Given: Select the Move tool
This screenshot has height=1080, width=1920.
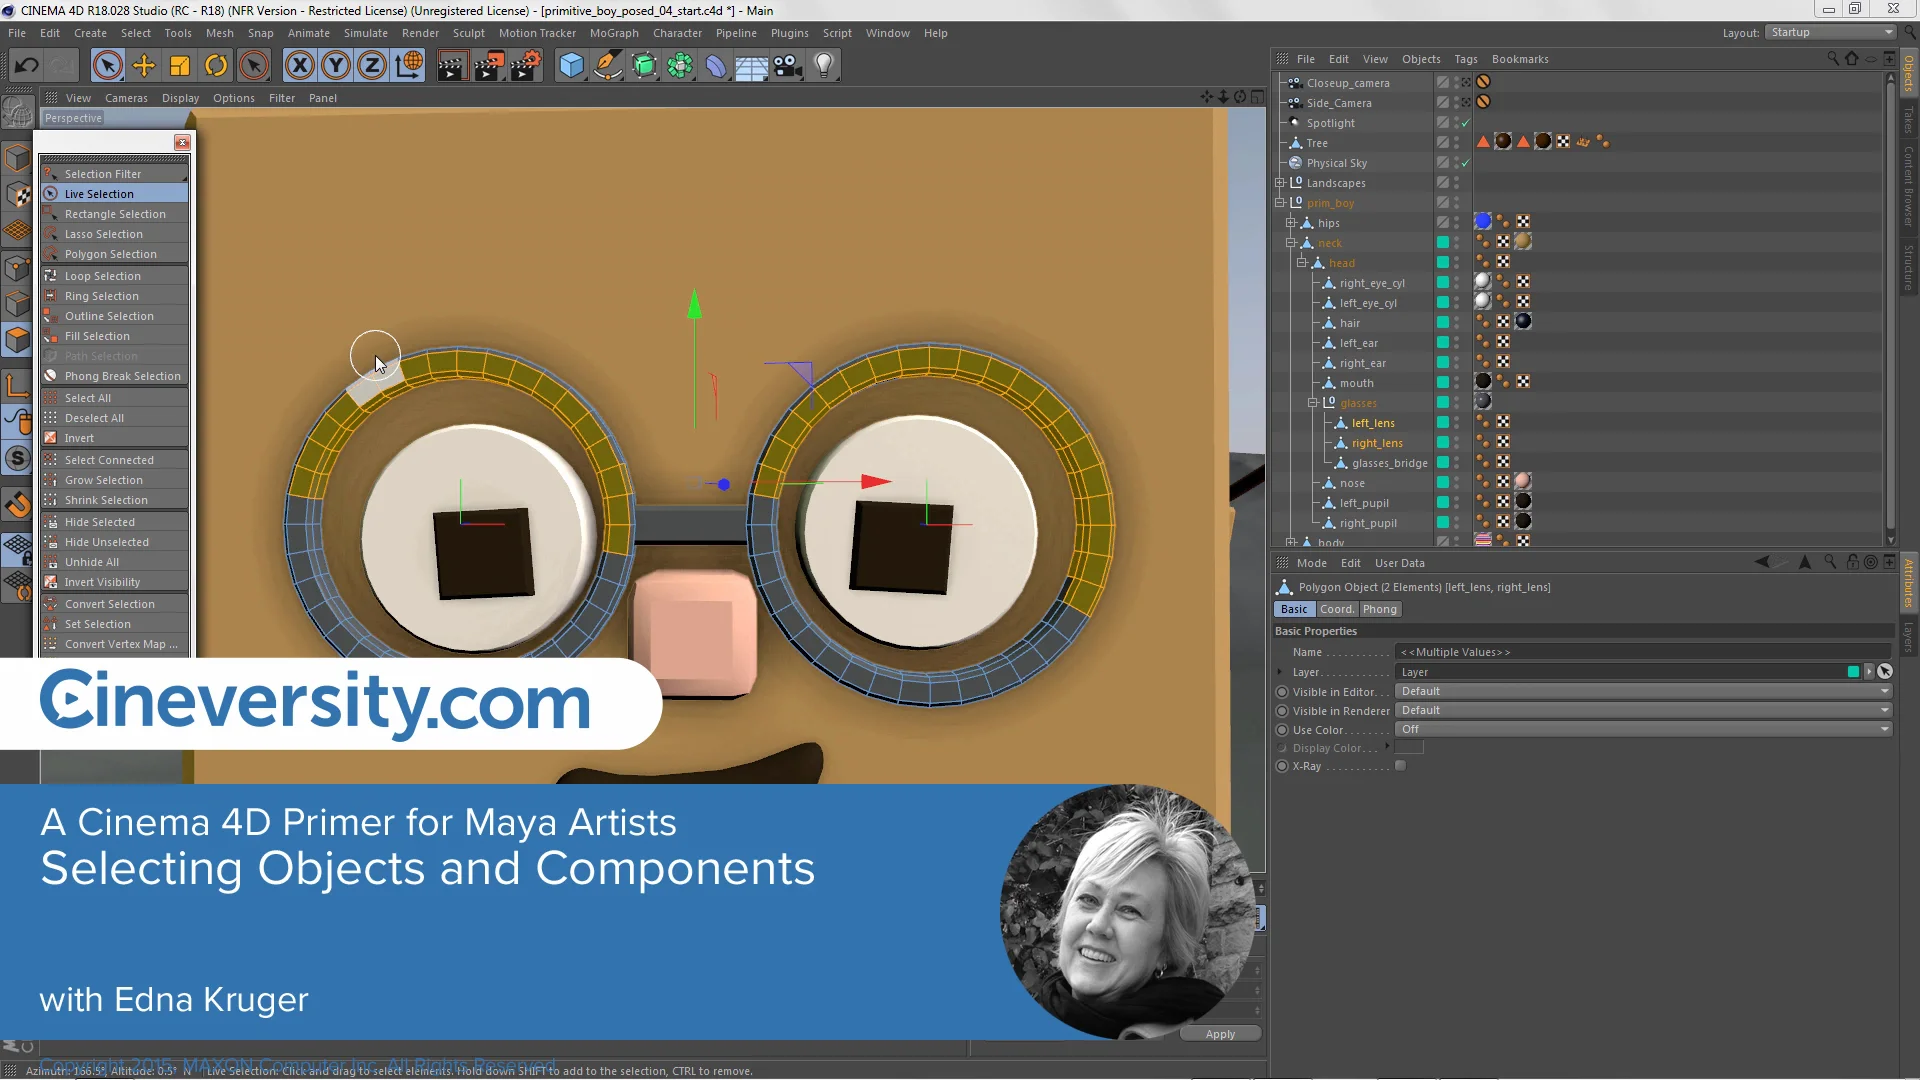Looking at the screenshot, I should point(144,66).
